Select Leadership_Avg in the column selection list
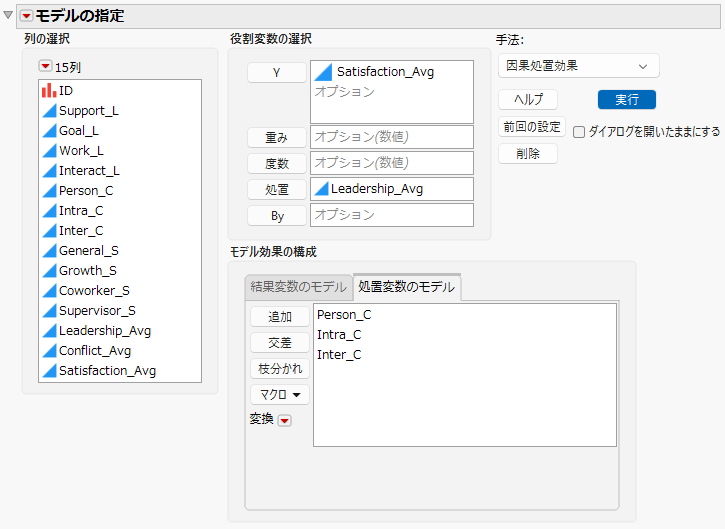 tap(105, 331)
